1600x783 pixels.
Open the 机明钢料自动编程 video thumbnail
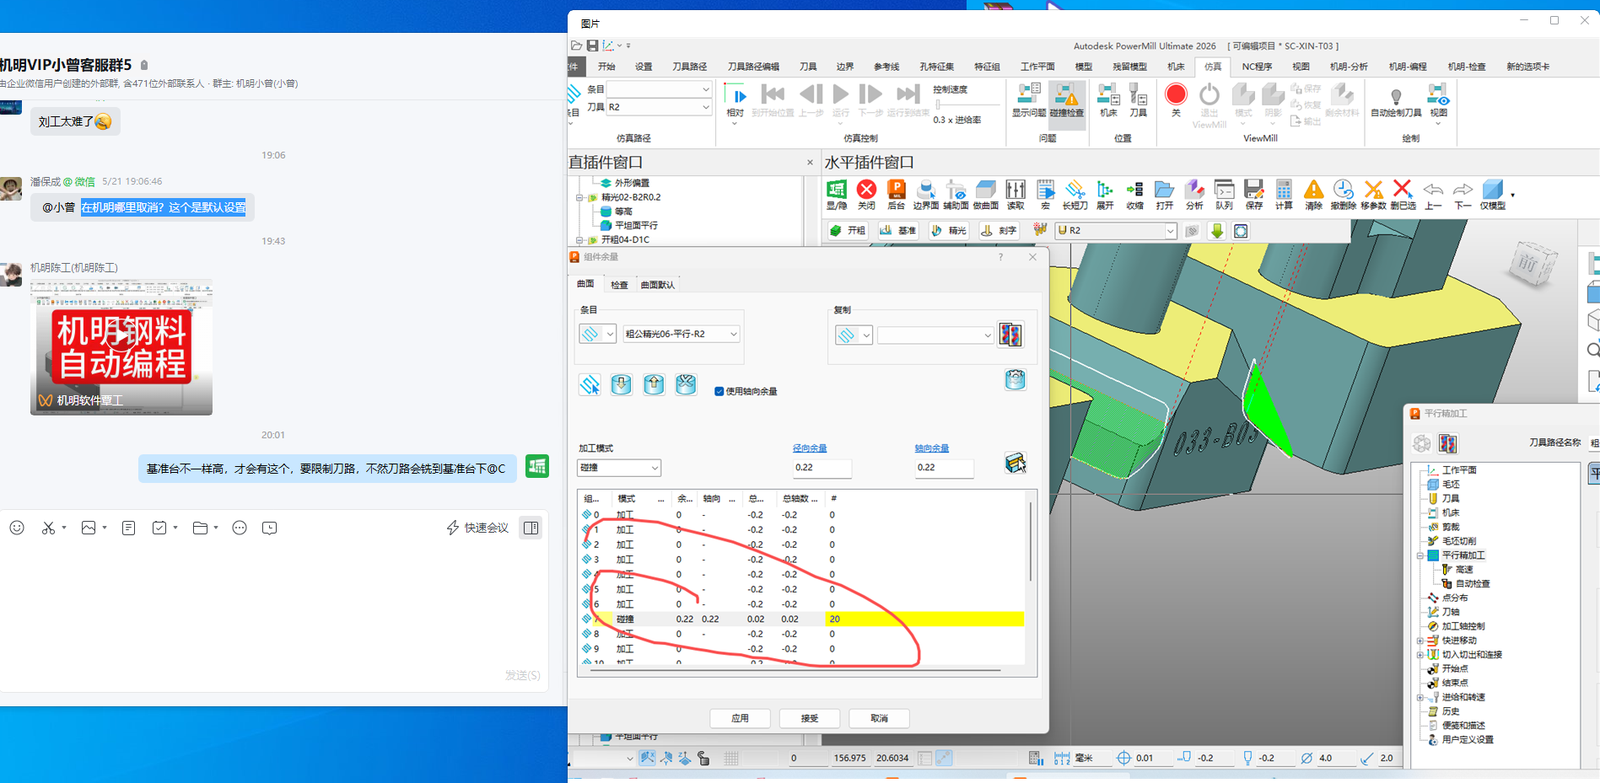point(121,347)
